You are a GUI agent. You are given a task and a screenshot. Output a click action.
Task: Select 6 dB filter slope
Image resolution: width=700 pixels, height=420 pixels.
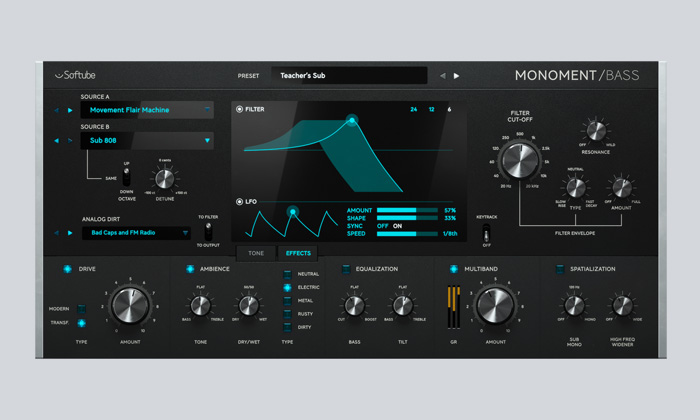(x=449, y=109)
